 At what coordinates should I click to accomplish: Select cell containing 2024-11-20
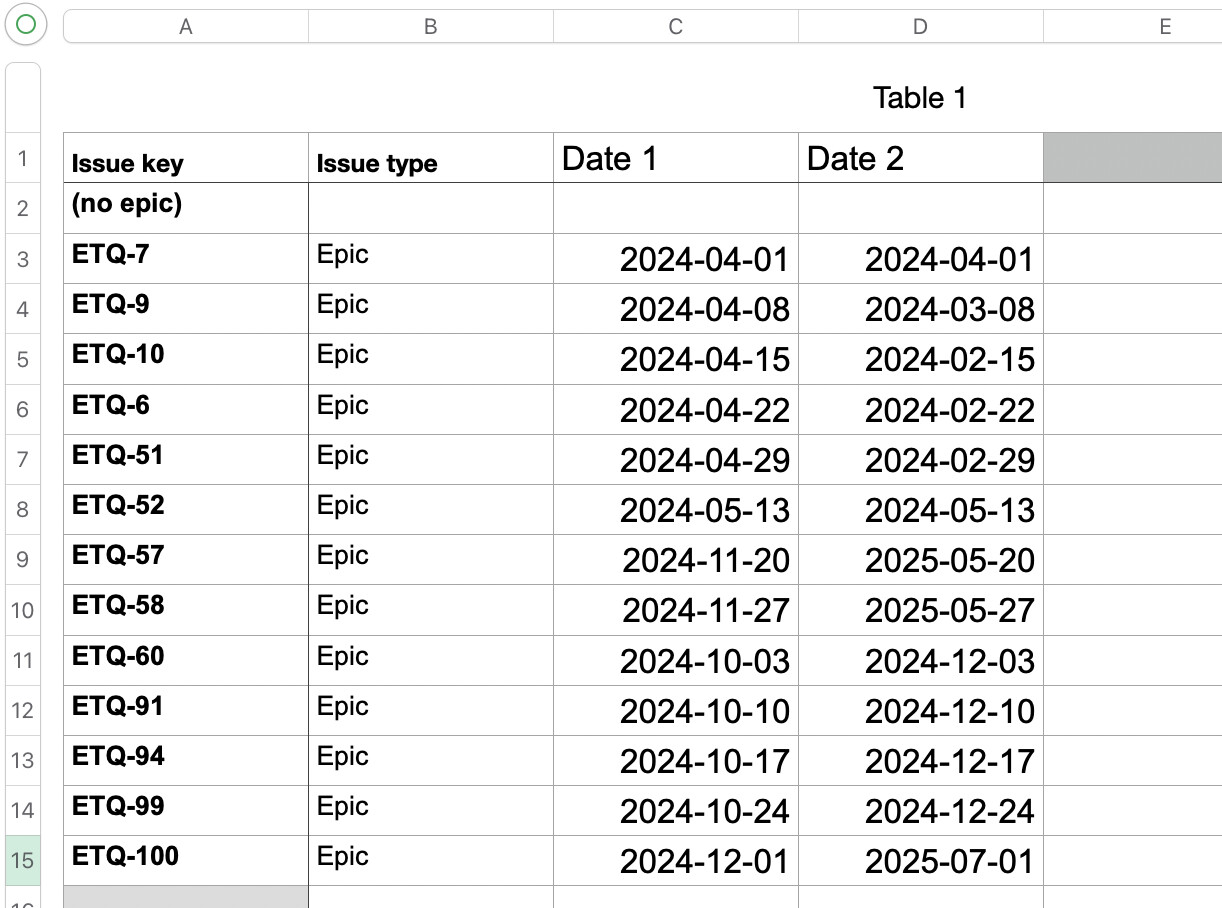676,560
